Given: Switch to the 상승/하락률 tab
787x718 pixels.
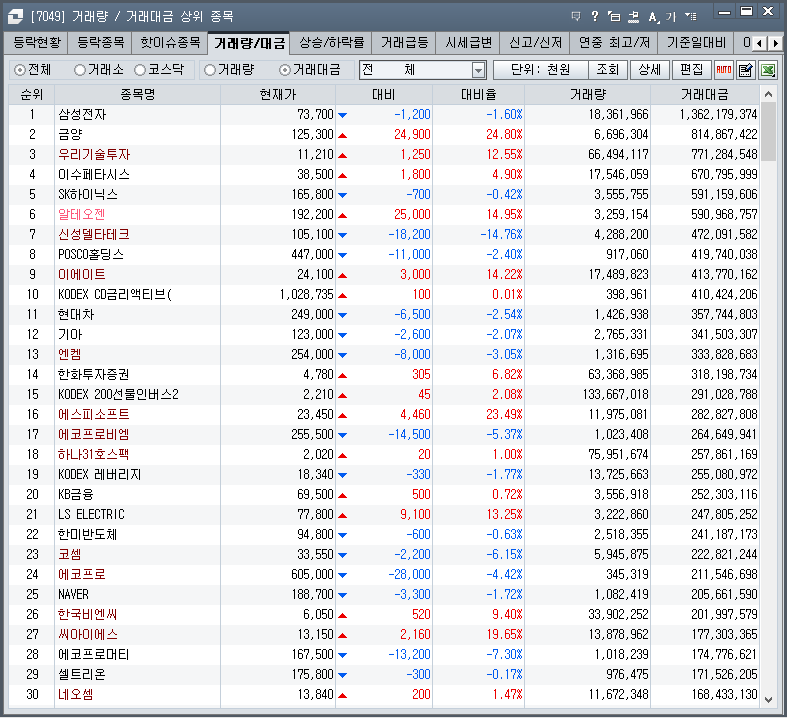Looking at the screenshot, I should [x=331, y=43].
